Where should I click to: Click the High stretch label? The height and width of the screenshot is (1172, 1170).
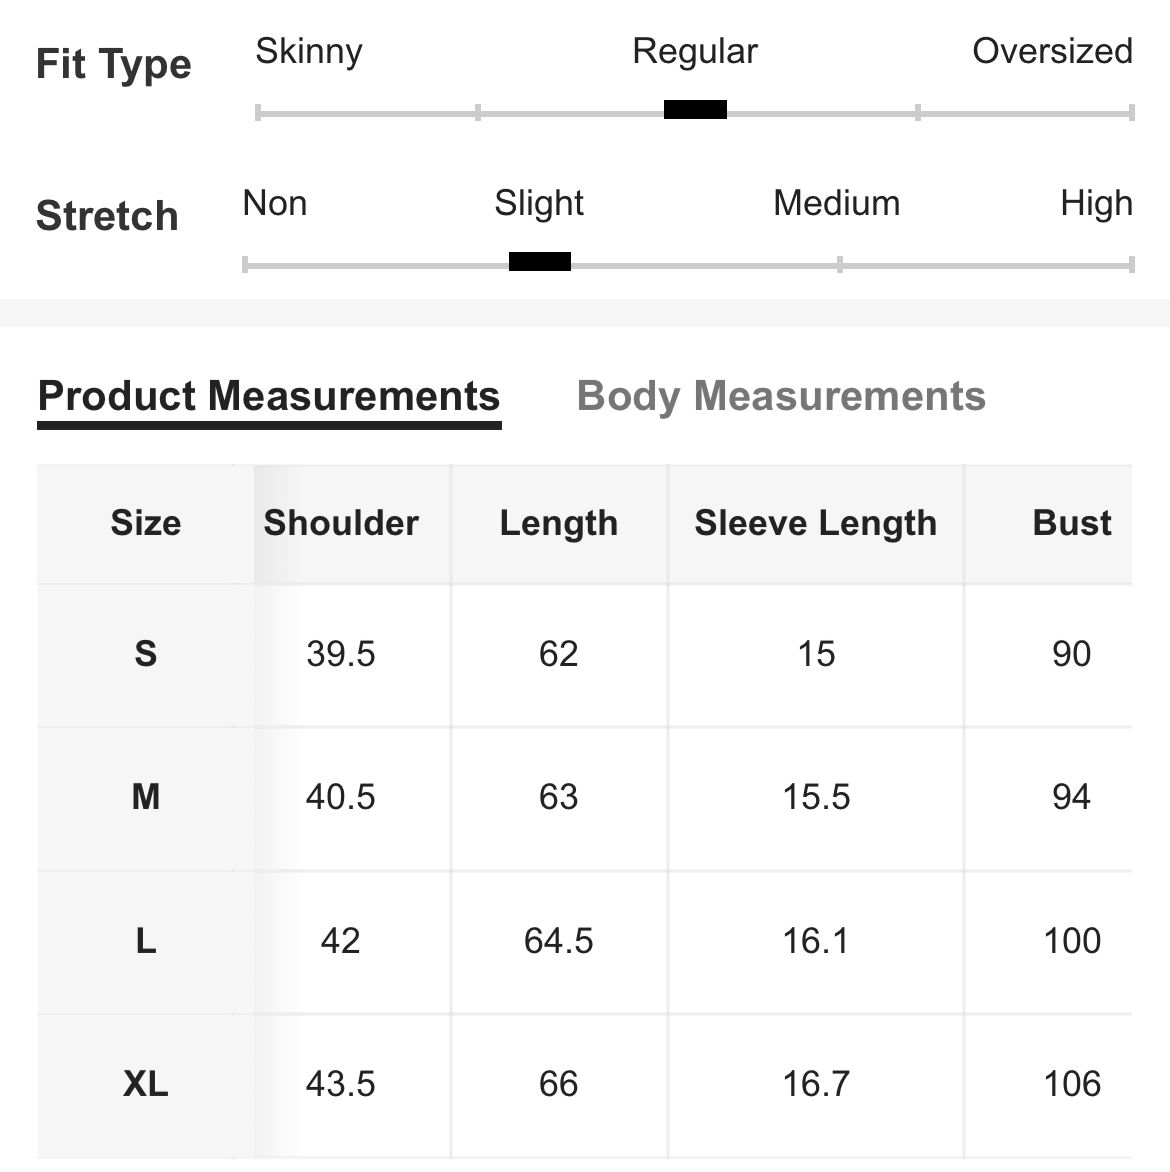coord(1096,203)
